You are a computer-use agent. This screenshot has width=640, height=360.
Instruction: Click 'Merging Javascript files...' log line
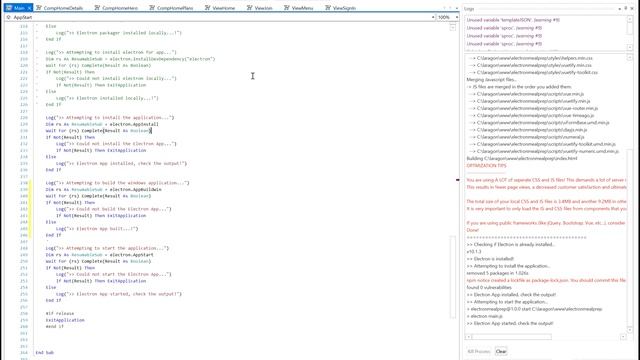tap(492, 80)
